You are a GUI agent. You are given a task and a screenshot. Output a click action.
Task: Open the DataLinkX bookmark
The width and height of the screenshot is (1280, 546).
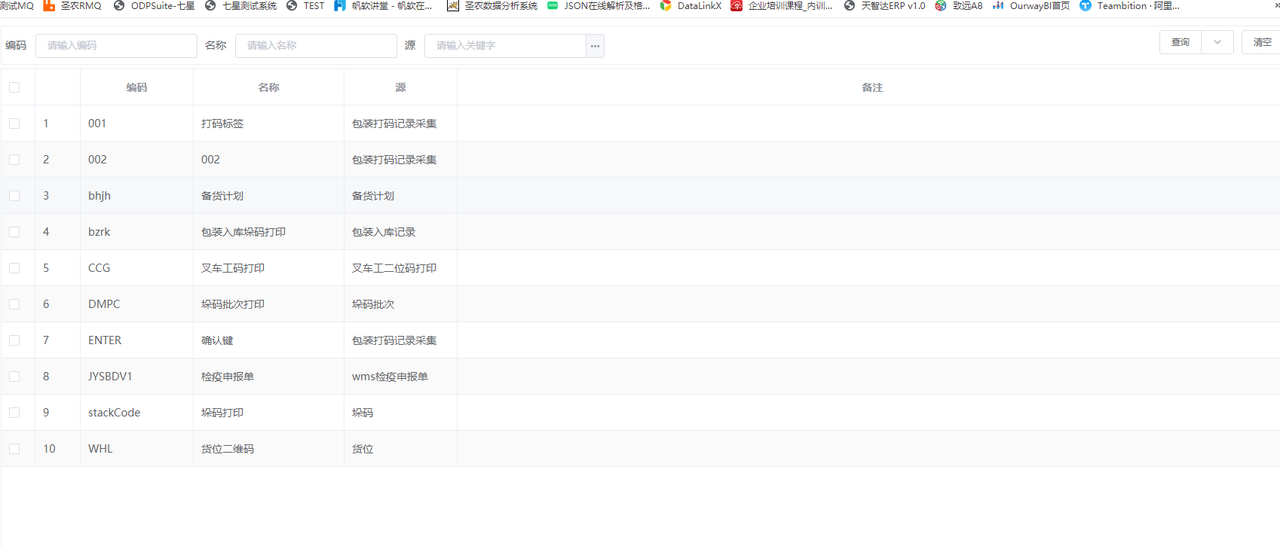[x=690, y=6]
